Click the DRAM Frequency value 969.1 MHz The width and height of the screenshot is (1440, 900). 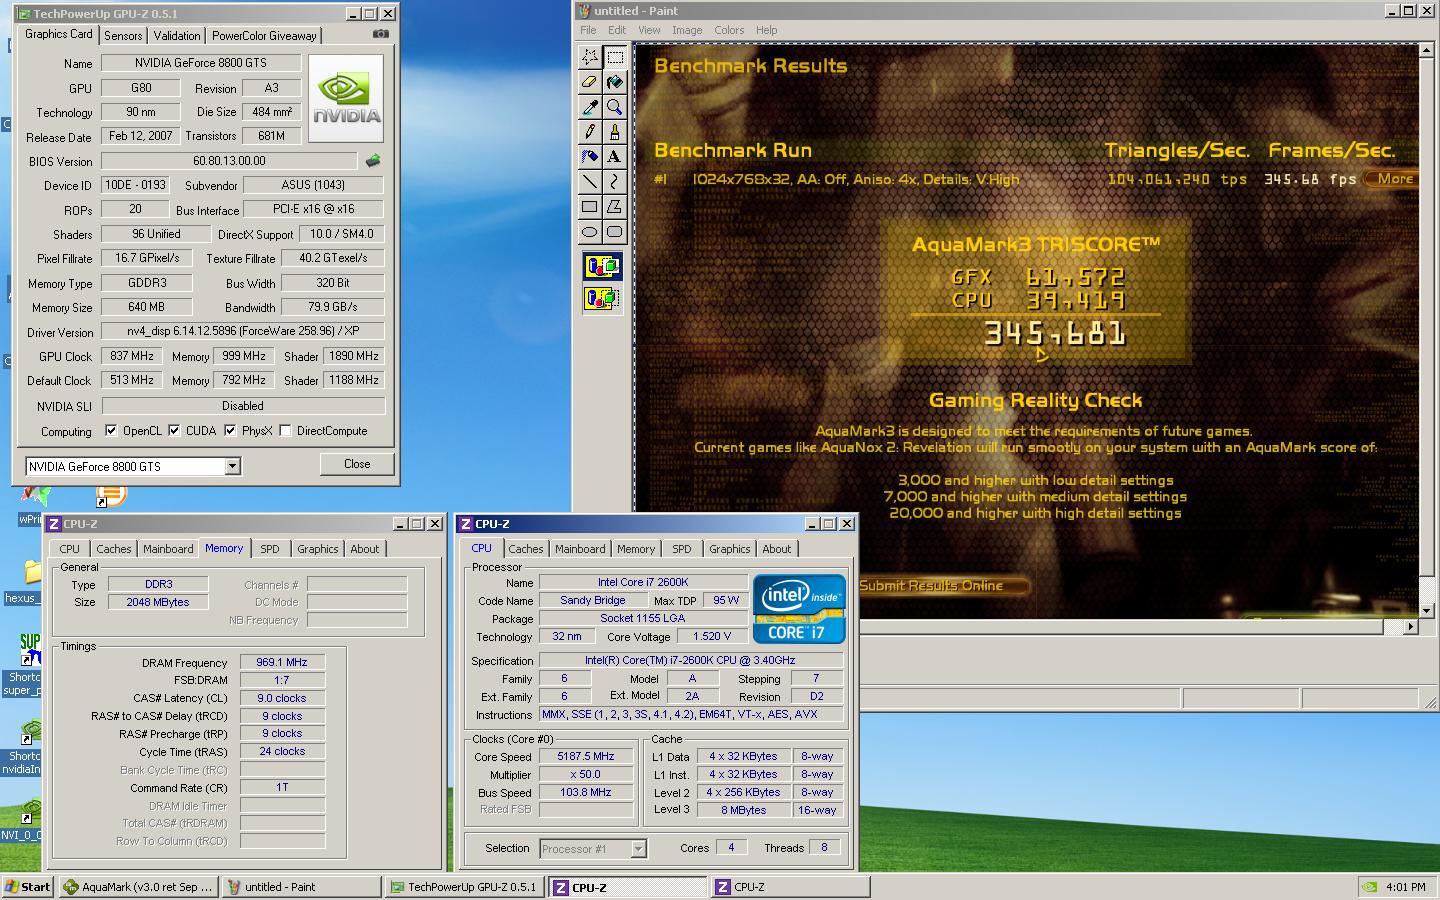[x=282, y=662]
